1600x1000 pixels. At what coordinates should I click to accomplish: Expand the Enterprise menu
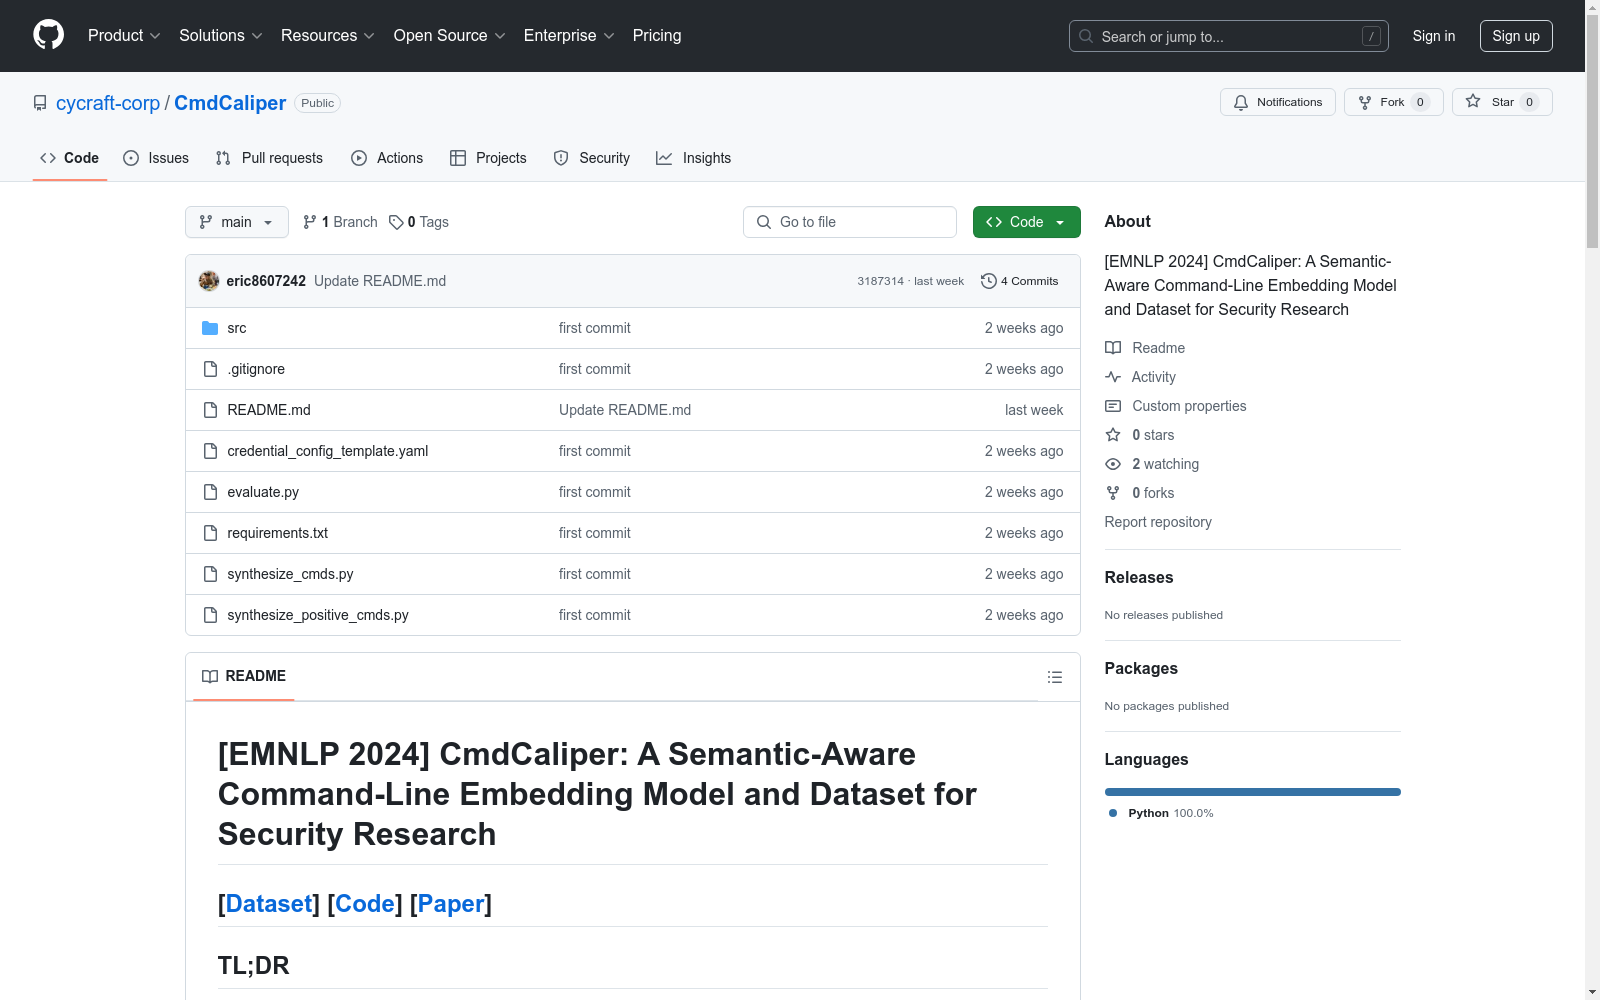pyautogui.click(x=569, y=36)
